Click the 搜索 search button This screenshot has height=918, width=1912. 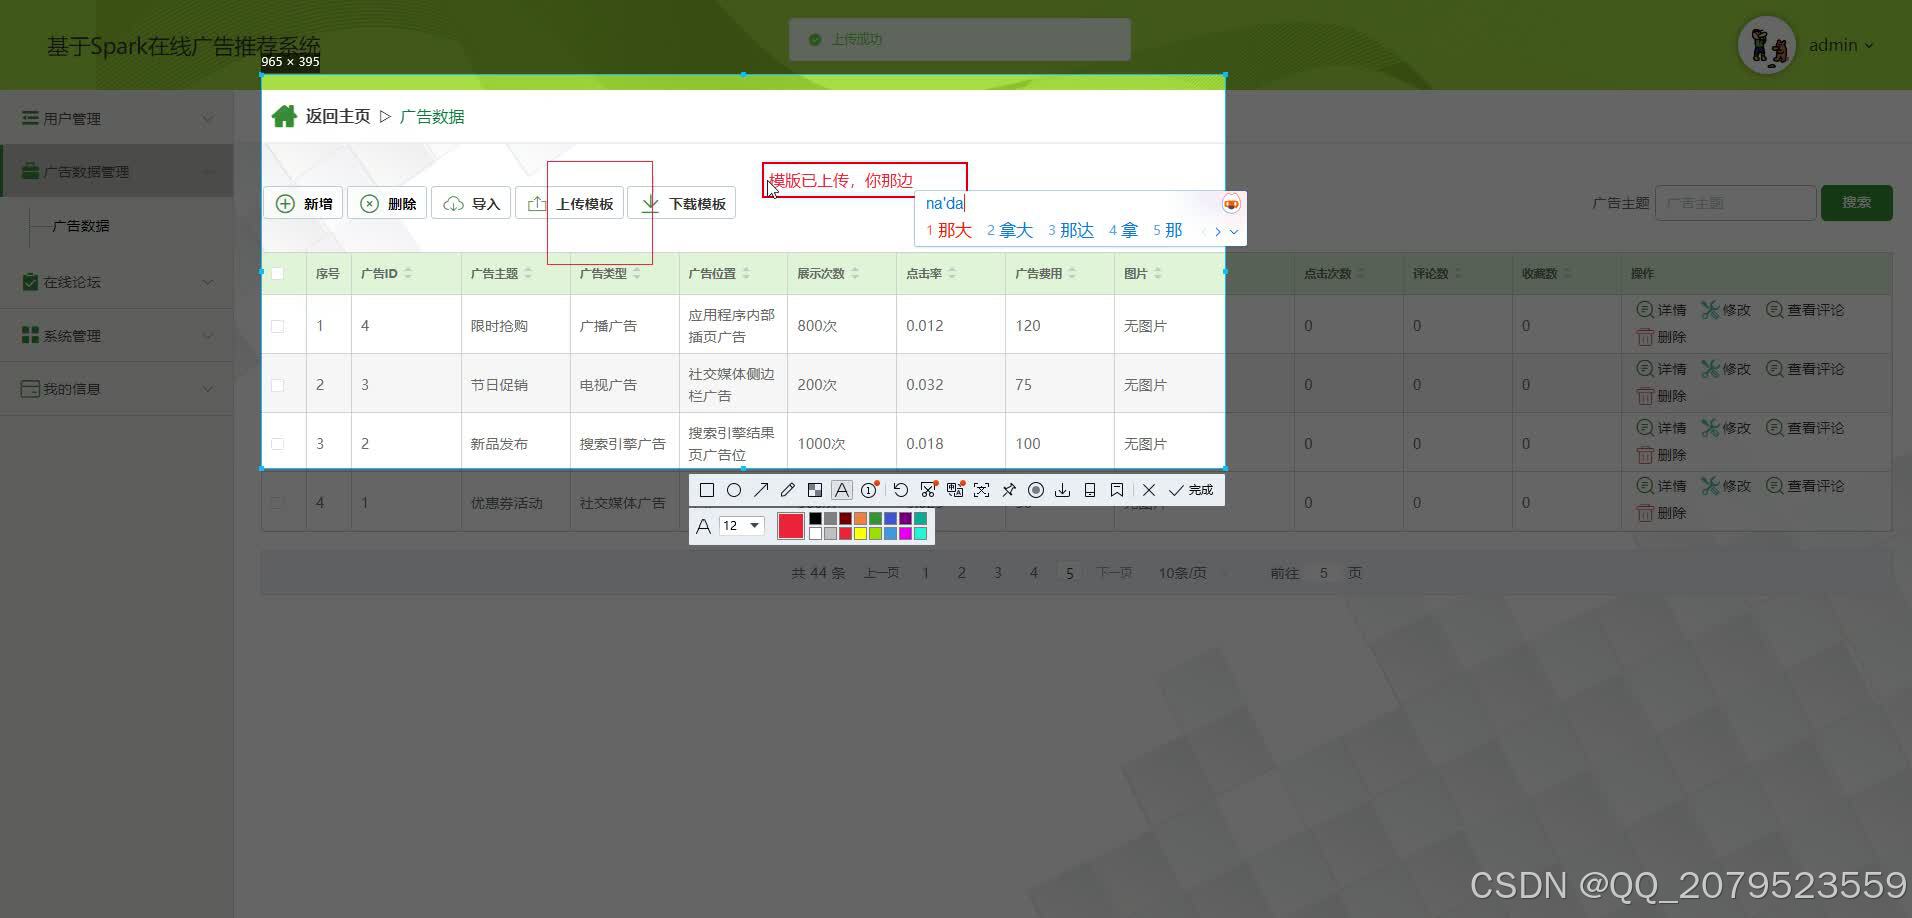coord(1856,202)
